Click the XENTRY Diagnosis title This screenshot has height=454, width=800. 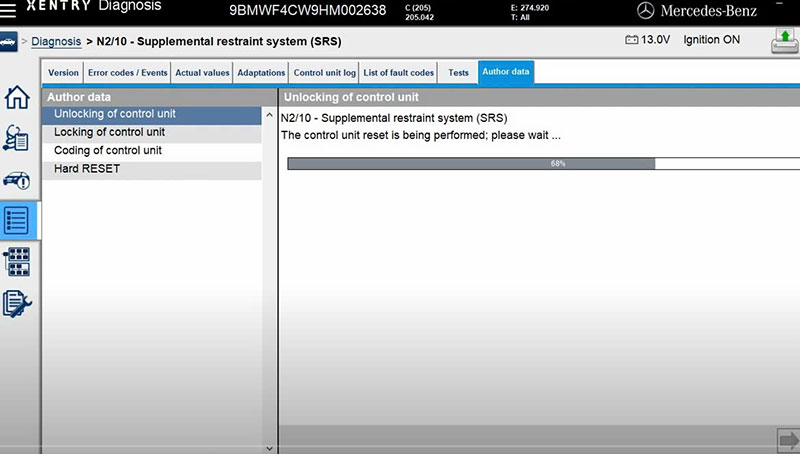94,6
